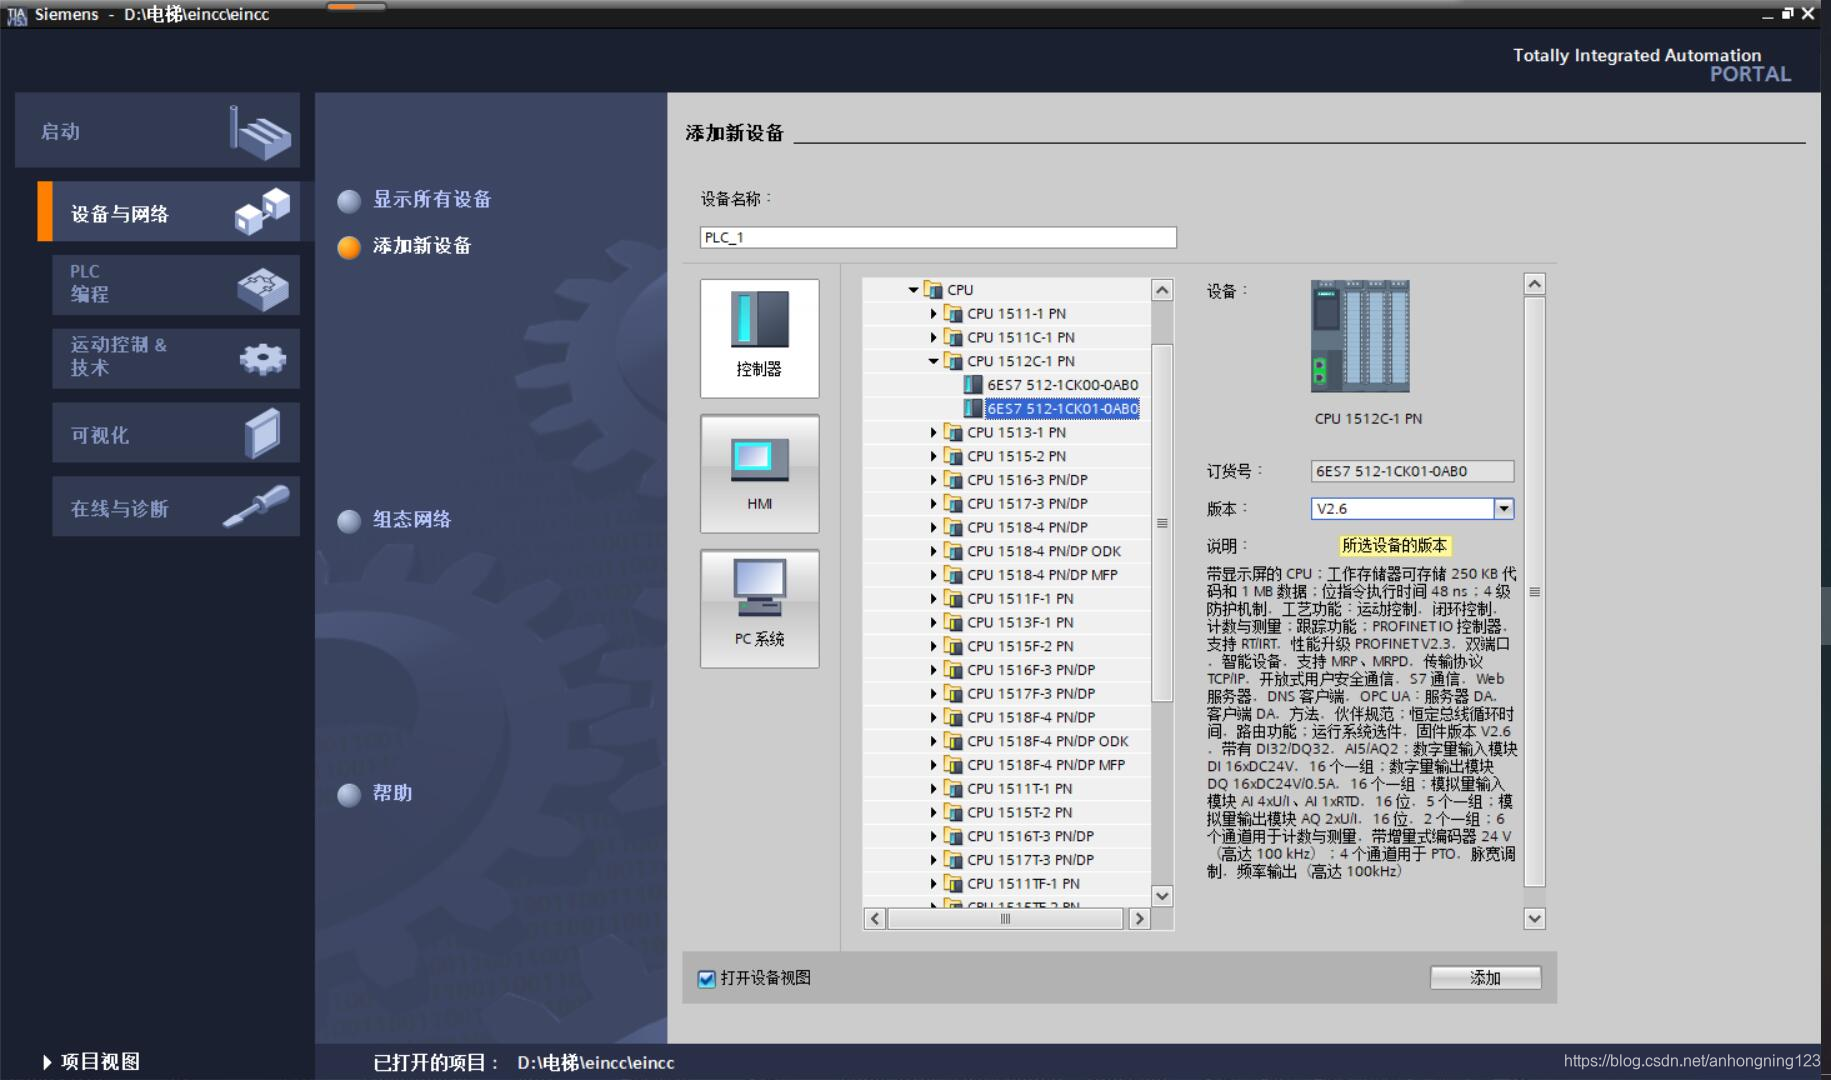
Task: Expand CPU 1513-1 PN node
Action: [933, 433]
